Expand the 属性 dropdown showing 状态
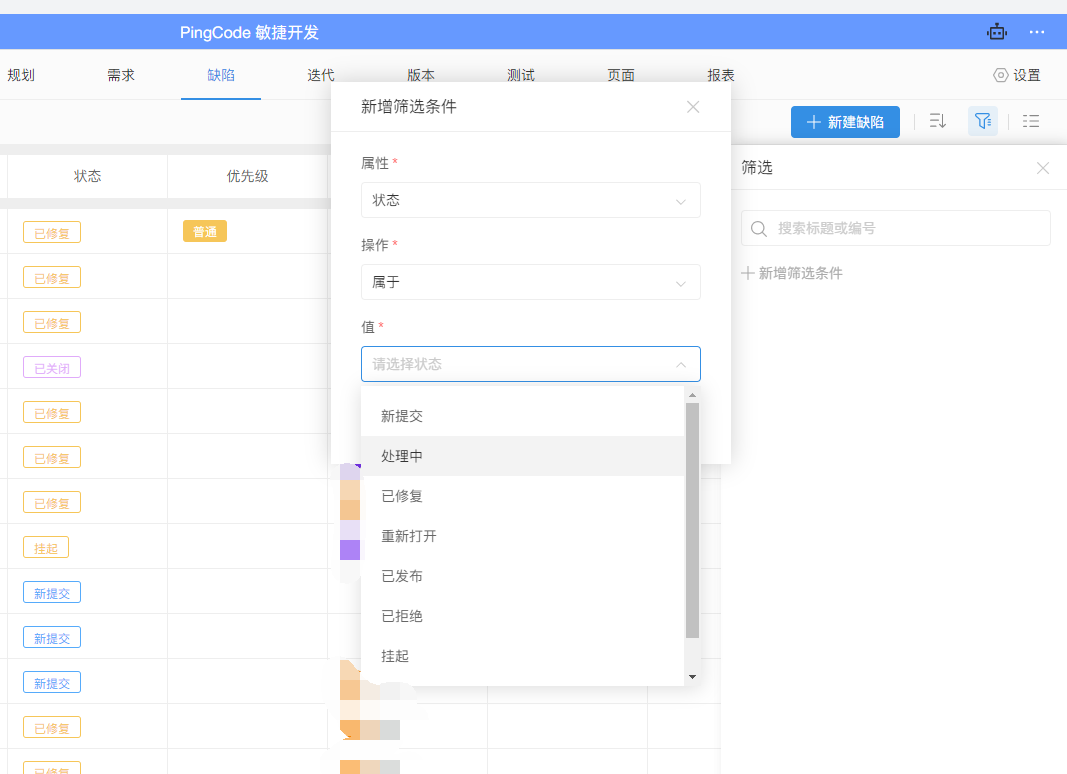This screenshot has width=1067, height=774. [530, 200]
